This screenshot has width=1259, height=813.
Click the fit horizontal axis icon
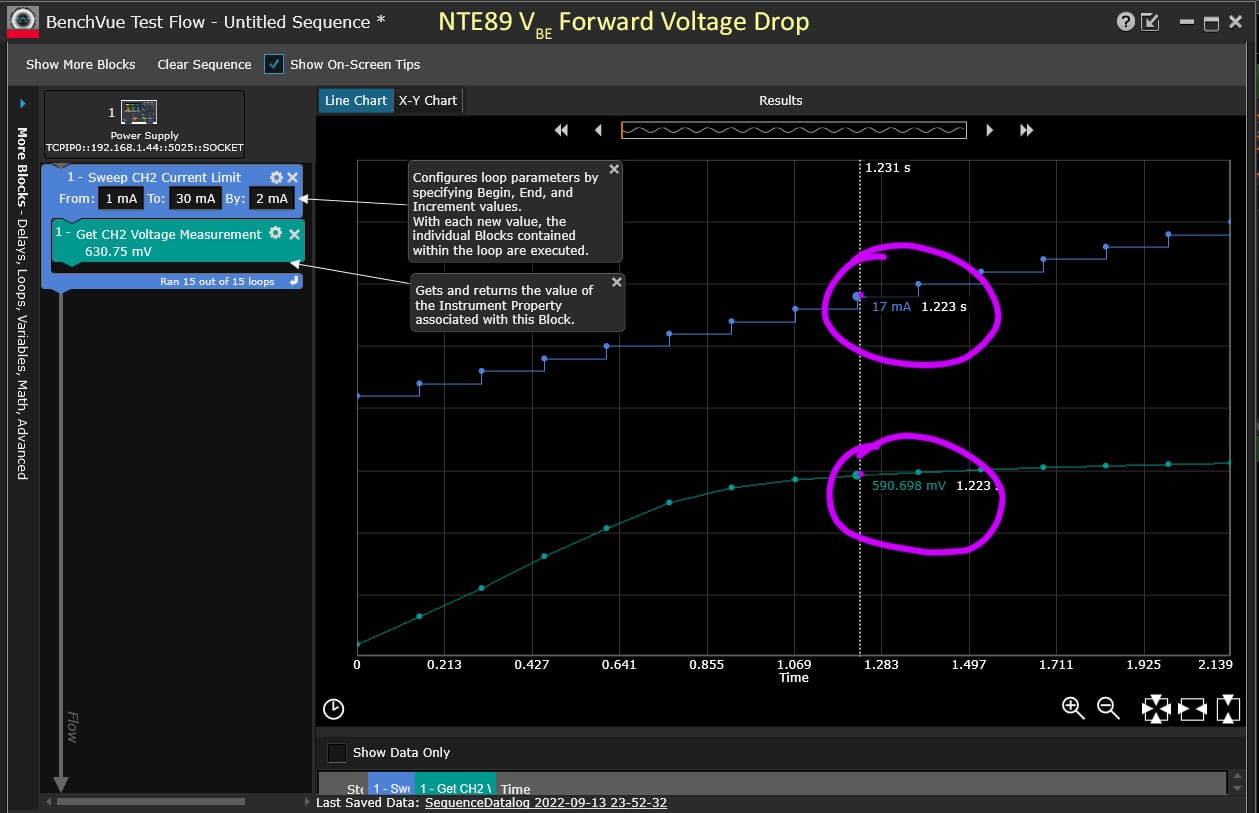click(1192, 709)
